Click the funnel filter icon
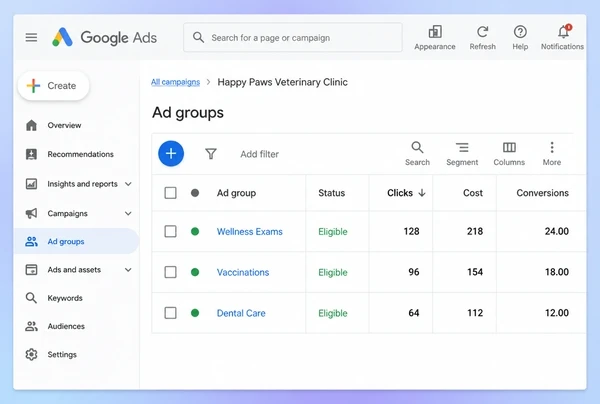Viewport: 600px width, 404px height. 211,154
